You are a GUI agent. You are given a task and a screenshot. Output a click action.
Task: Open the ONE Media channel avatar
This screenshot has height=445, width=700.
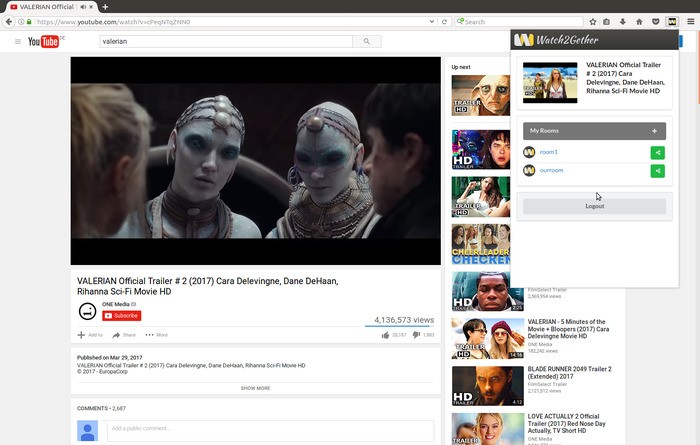pyautogui.click(x=88, y=311)
